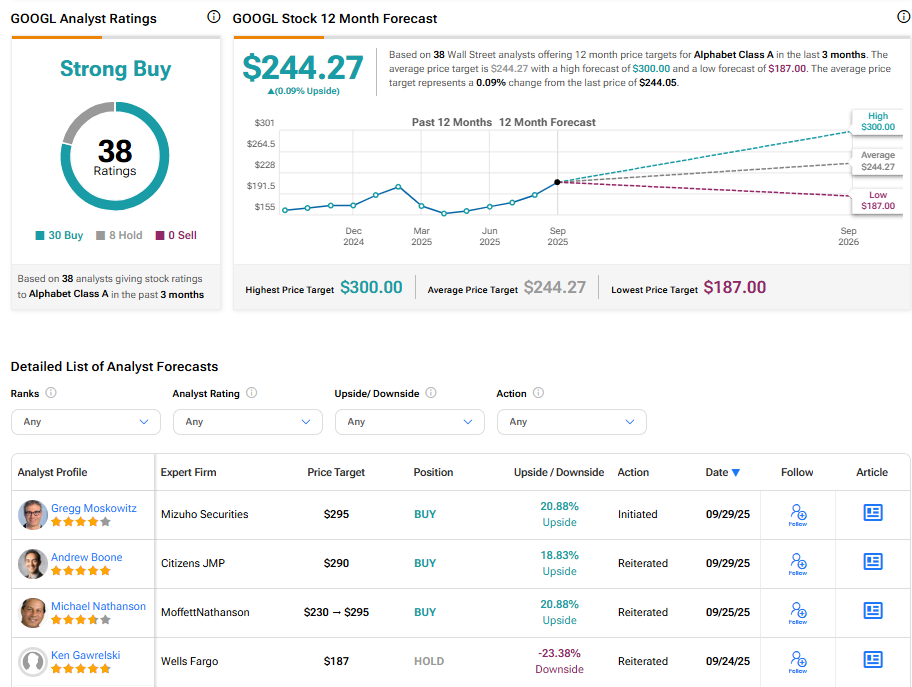Image resolution: width=912 pixels, height=687 pixels.
Task: Click the Price Target column header
Action: tap(336, 472)
